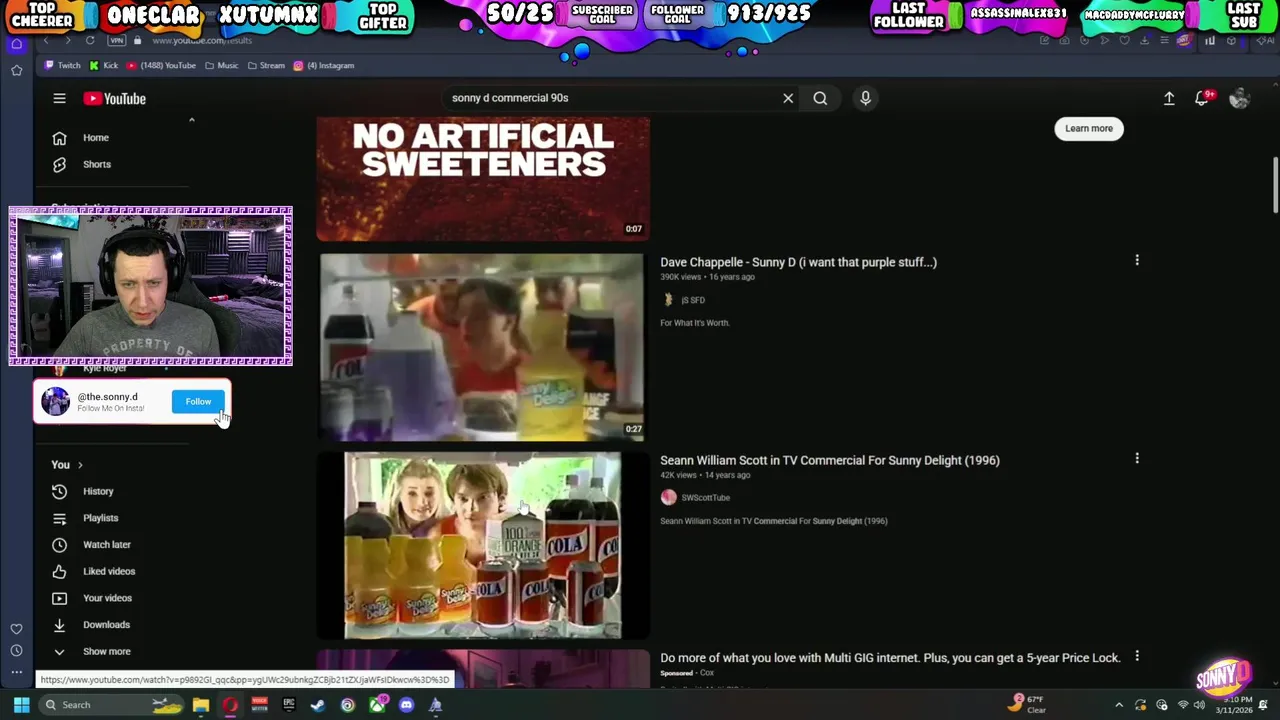Click the Dave Chappelle - Sunny D title
This screenshot has width=1280, height=720.
coord(798,262)
